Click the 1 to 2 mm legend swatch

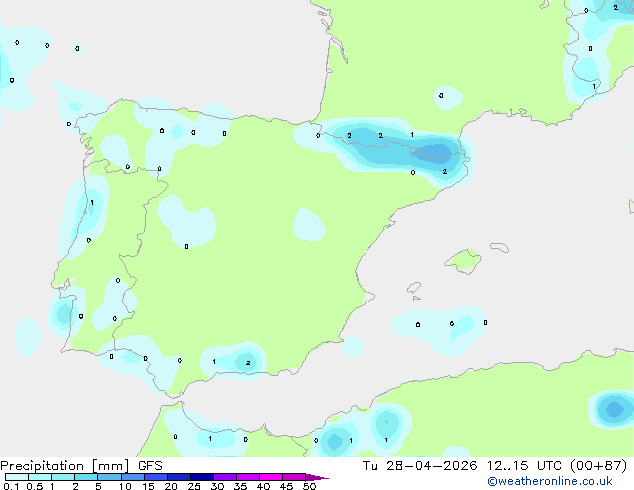point(63,477)
